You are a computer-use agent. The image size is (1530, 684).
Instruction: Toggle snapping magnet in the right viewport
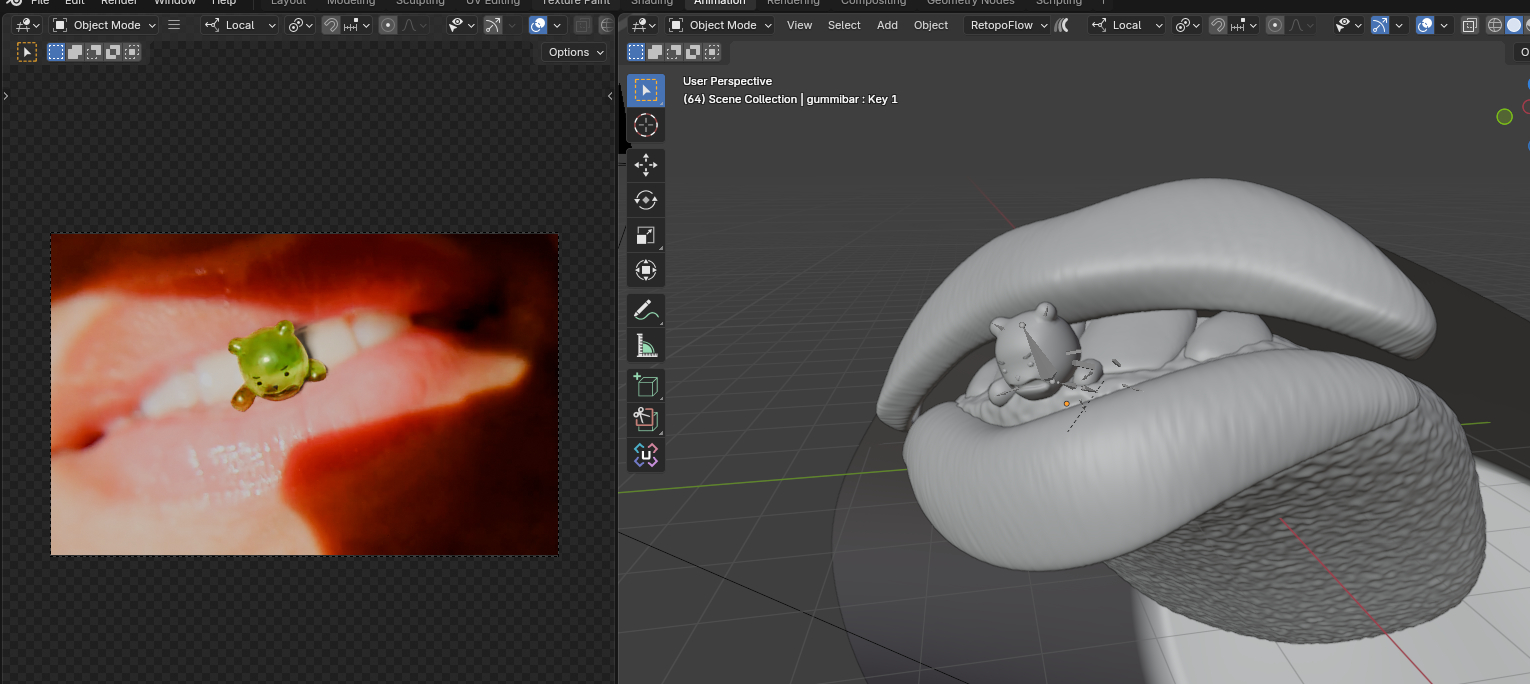(x=1217, y=25)
